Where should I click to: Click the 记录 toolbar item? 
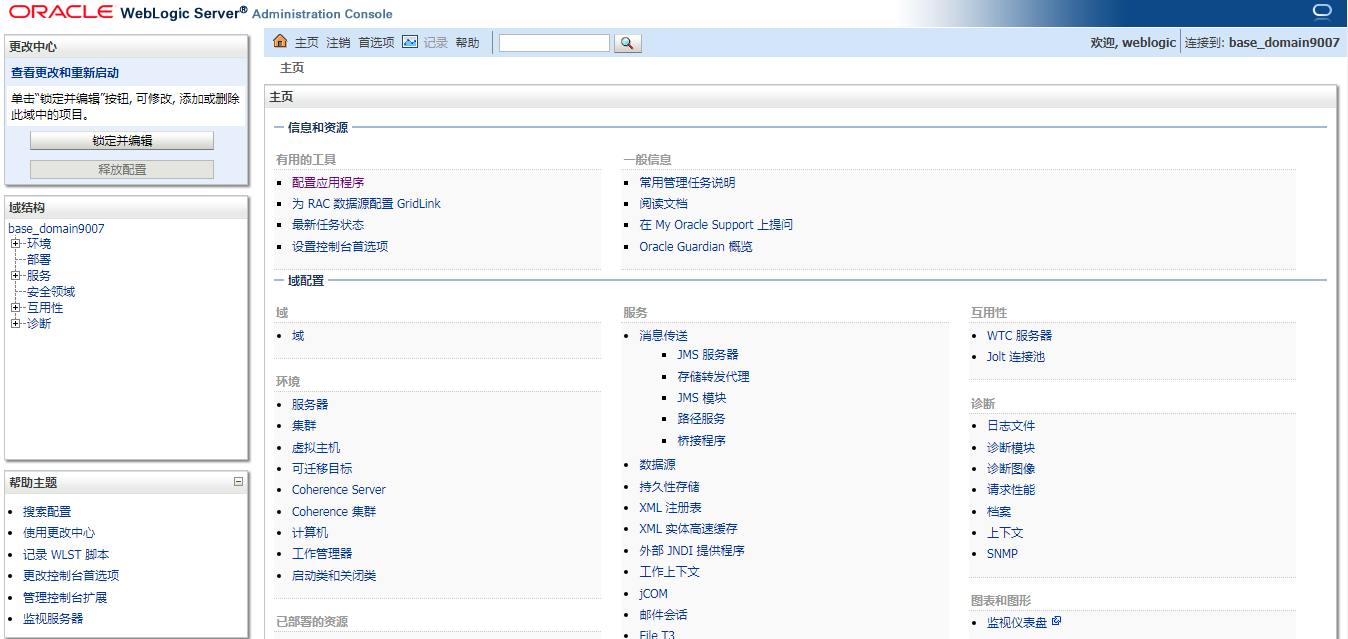pos(436,43)
